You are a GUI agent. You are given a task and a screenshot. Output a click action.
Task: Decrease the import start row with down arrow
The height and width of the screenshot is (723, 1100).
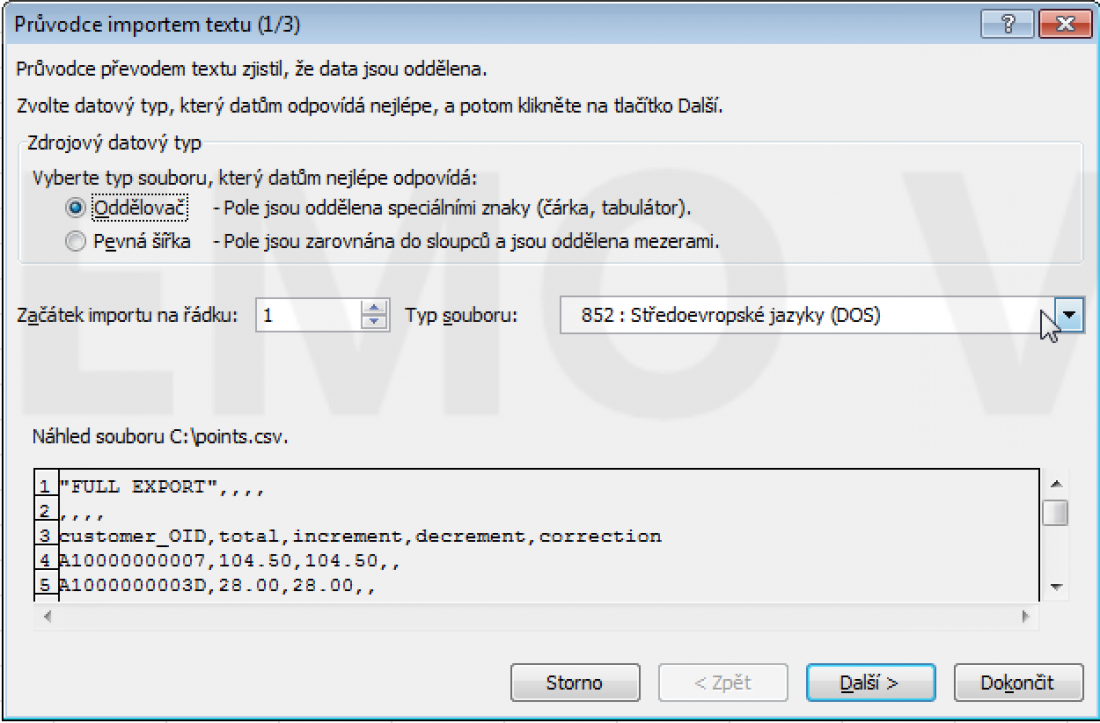[374, 323]
